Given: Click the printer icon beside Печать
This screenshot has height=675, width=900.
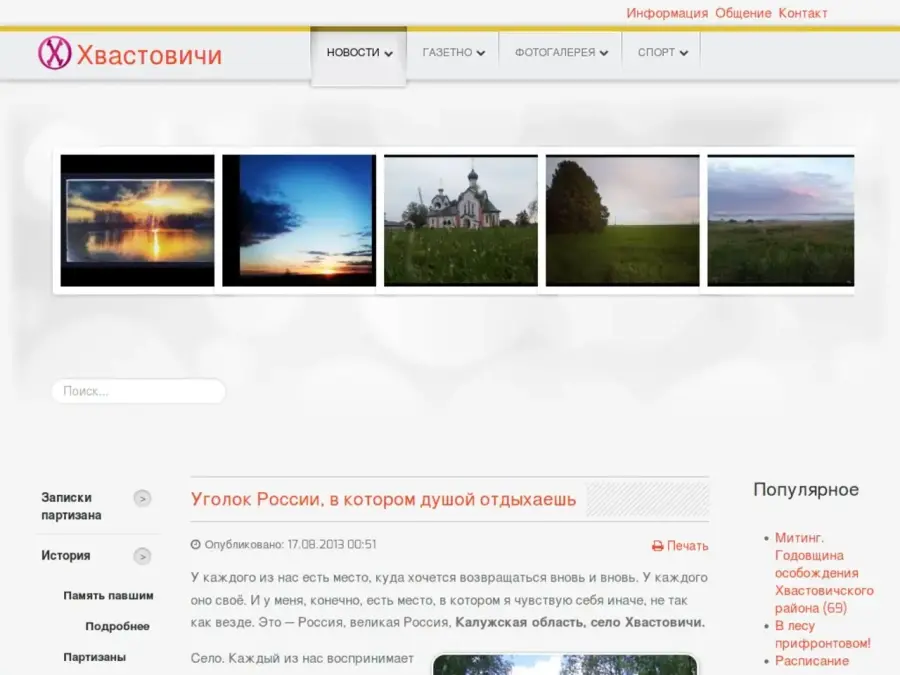Looking at the screenshot, I should tap(657, 546).
